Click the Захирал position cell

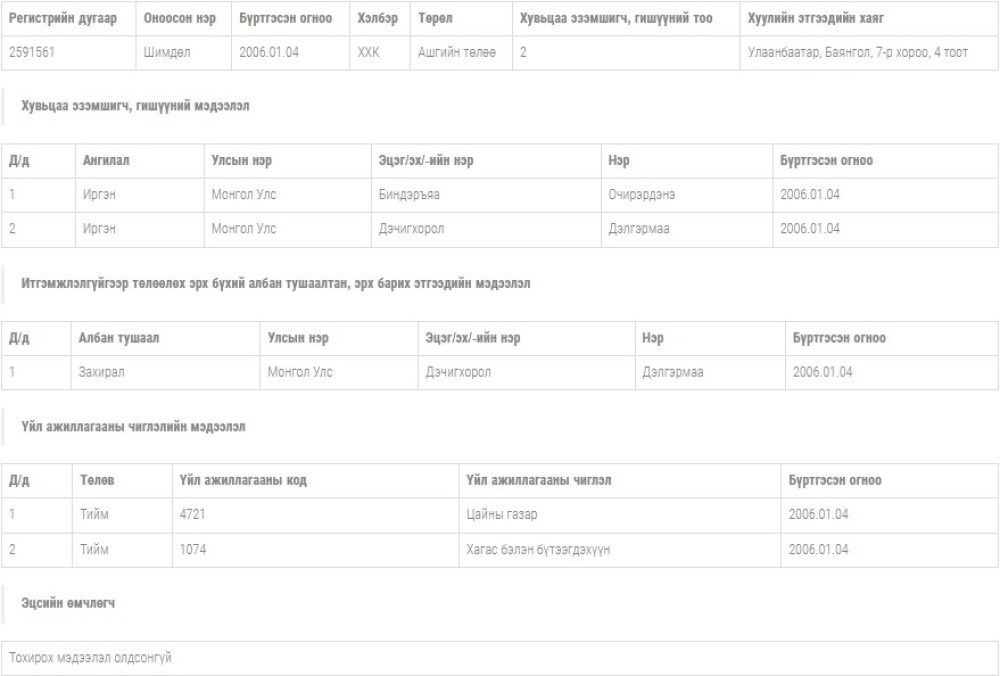click(x=103, y=372)
